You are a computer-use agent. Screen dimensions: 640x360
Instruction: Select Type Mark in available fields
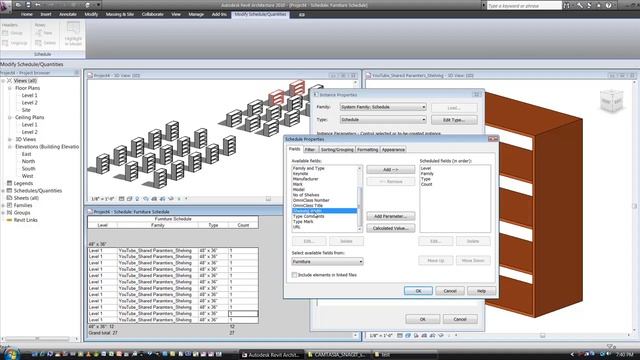click(303, 222)
